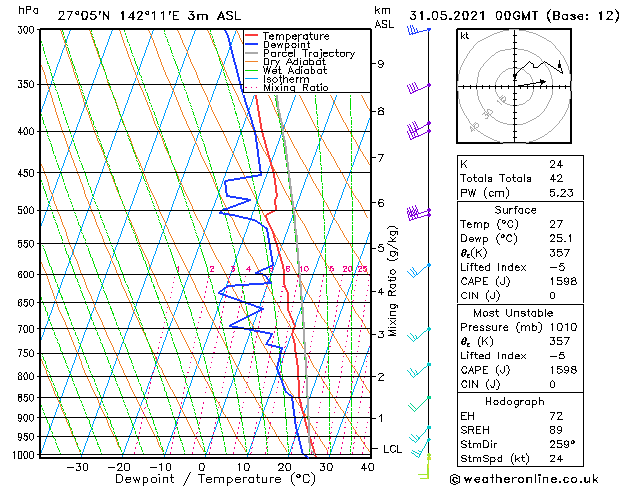The image size is (629, 486).
Task: Click the station coordinates title 27°05'N 142°11'E
Action: [x=119, y=16]
